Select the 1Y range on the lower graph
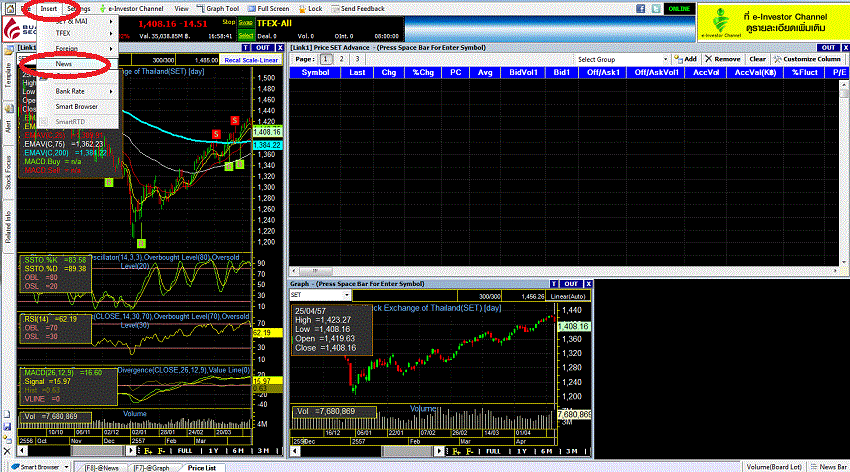Viewport: 850px width, 472px height. tap(521, 451)
